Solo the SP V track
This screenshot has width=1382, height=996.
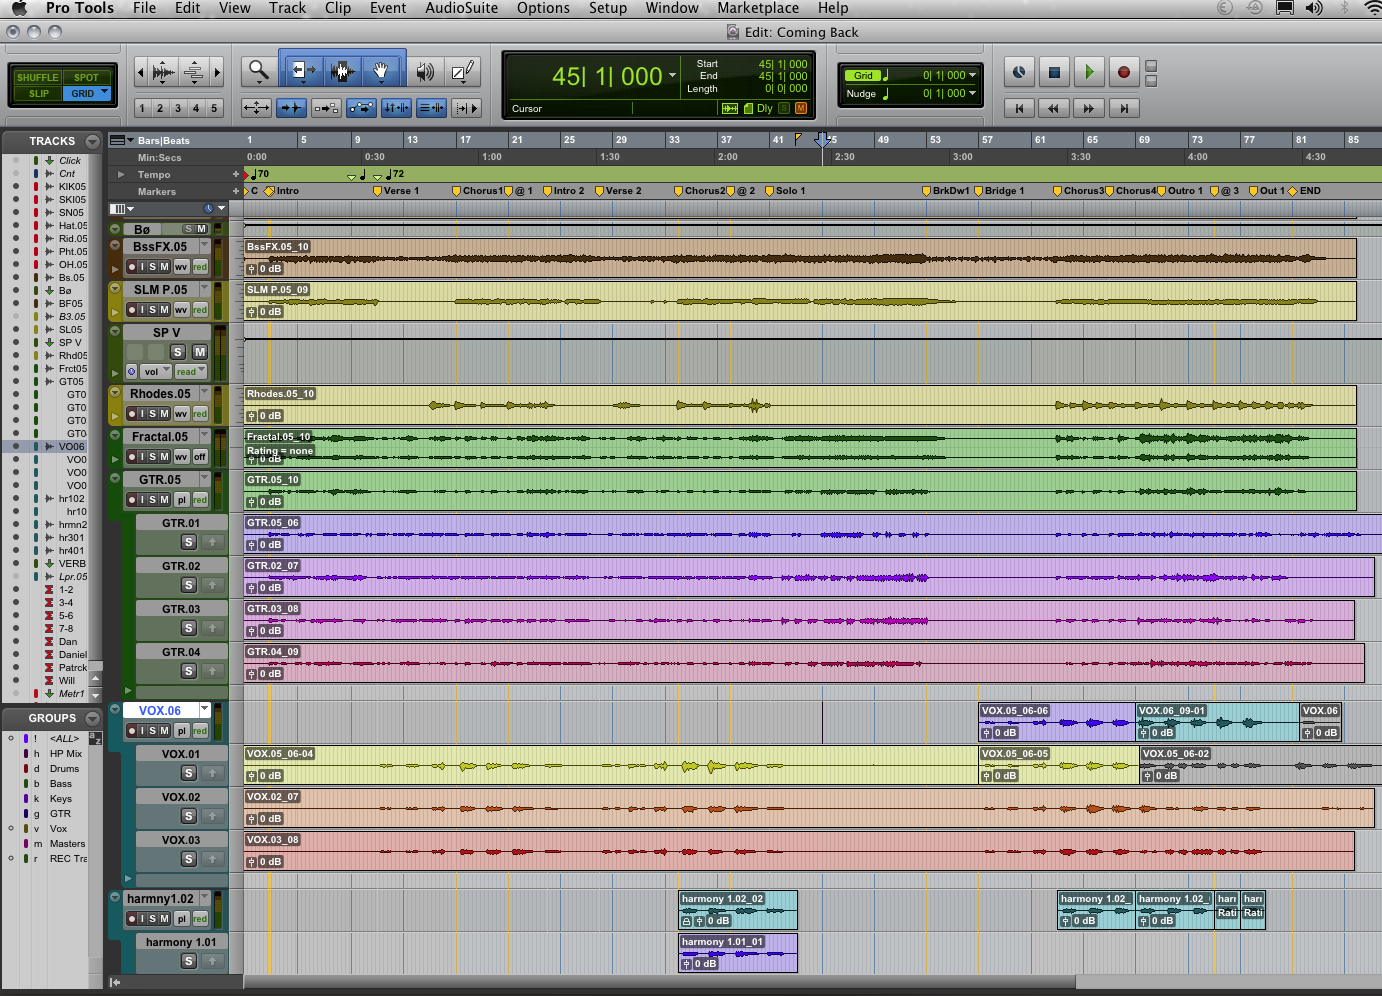(177, 352)
